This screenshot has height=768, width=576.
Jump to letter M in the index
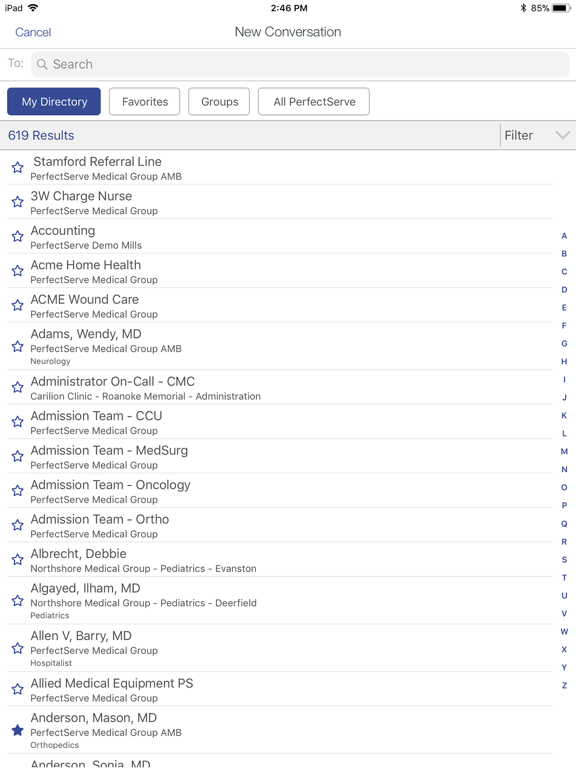tap(564, 452)
